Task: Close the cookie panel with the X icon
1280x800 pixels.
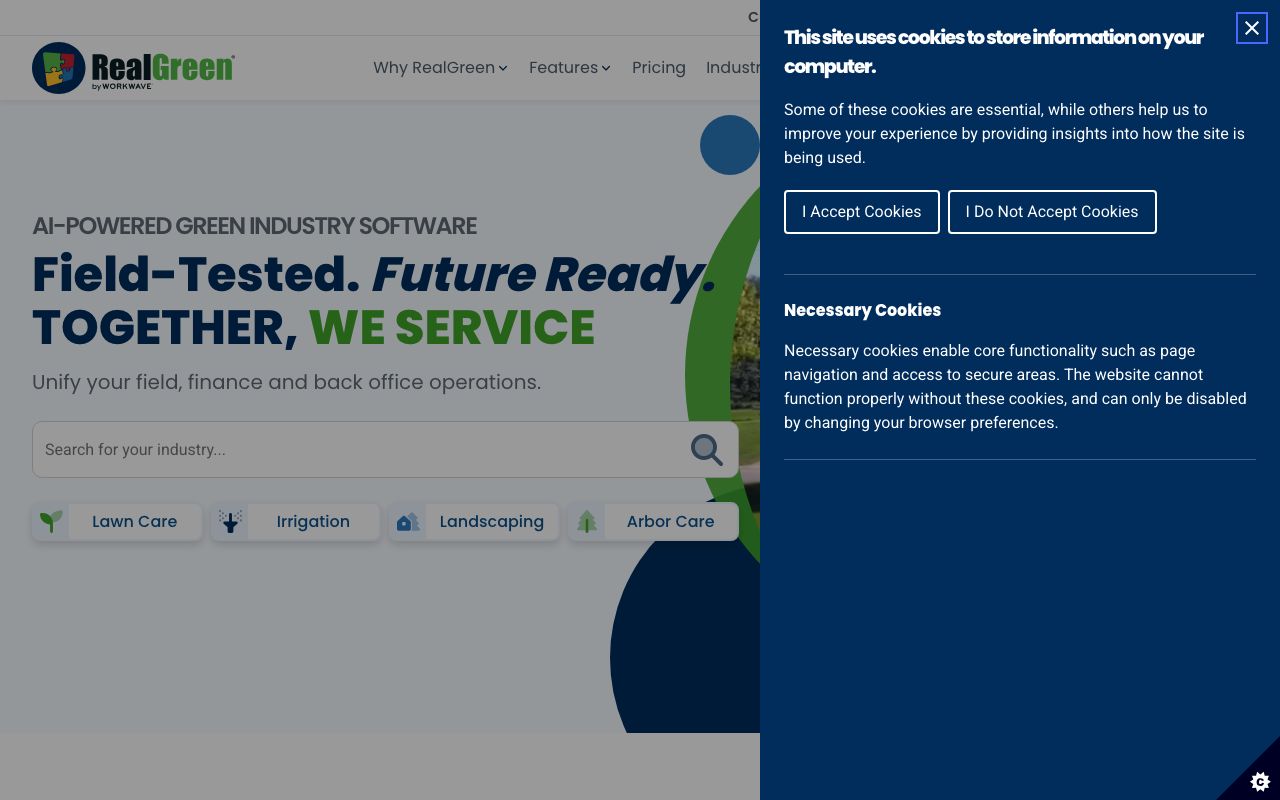Action: click(1251, 28)
